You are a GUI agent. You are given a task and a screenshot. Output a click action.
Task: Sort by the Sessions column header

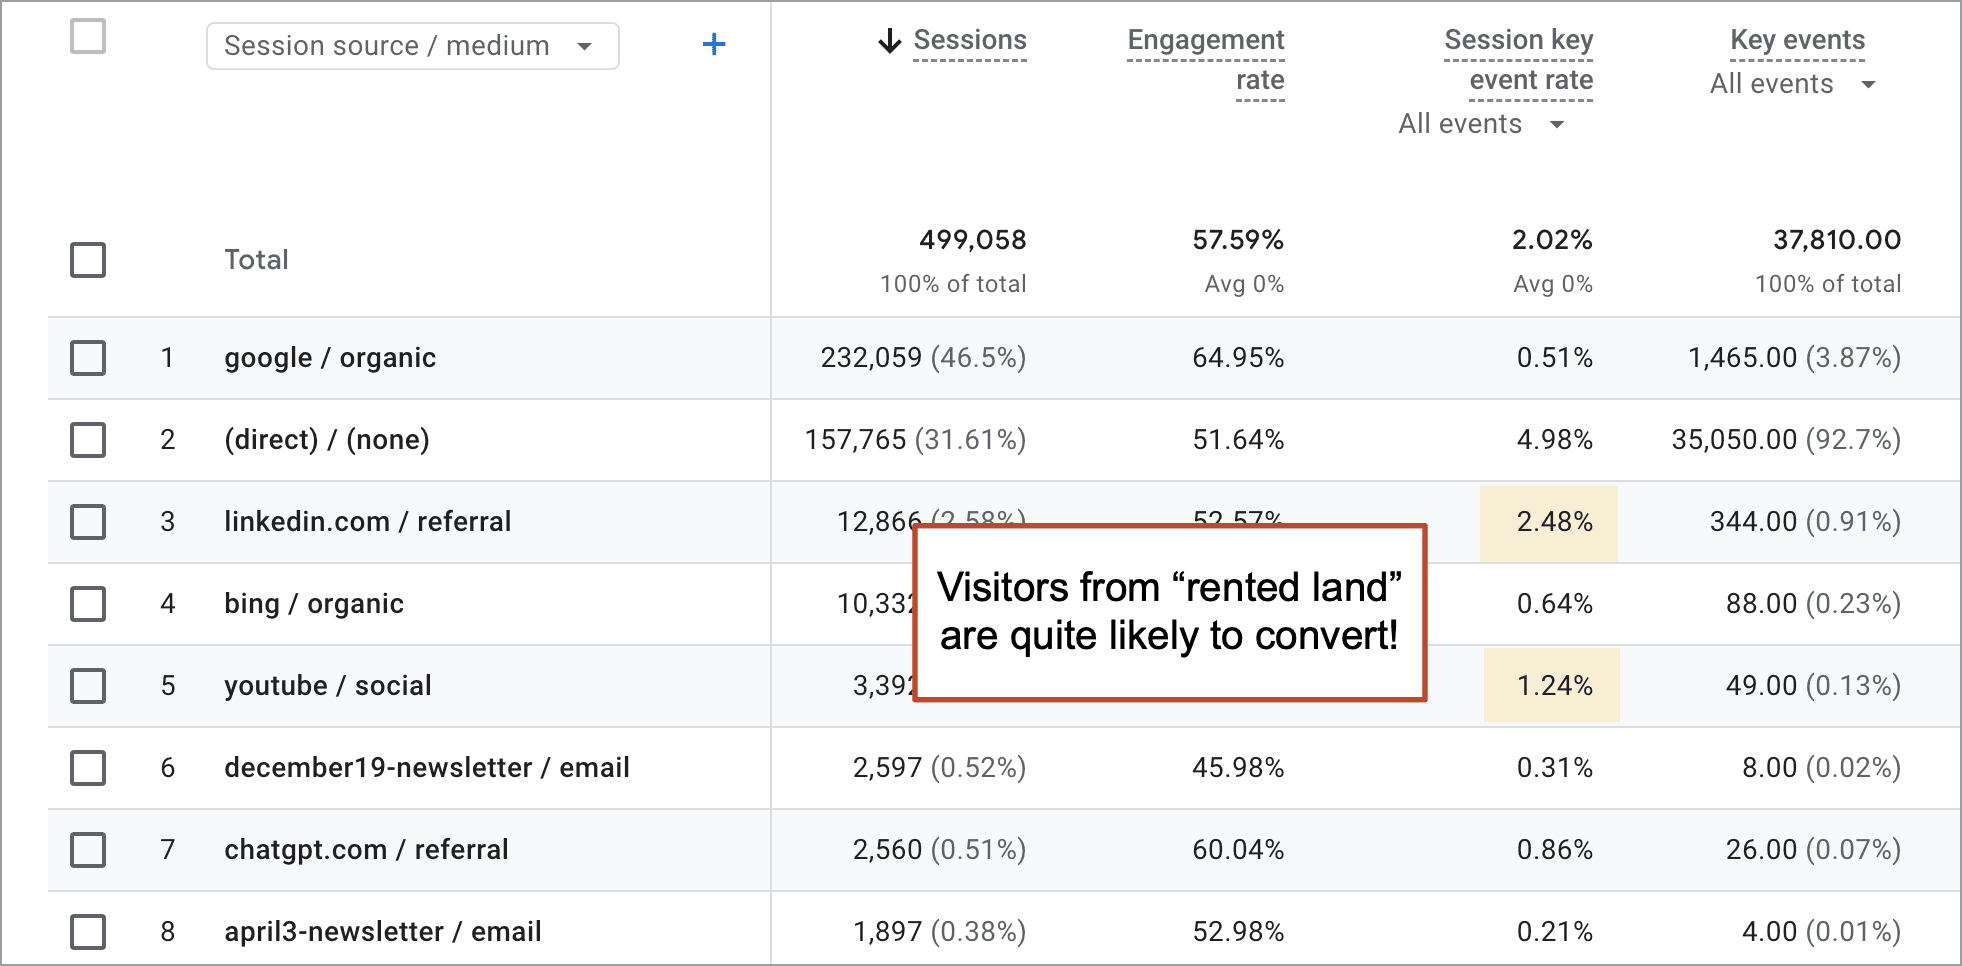[970, 41]
